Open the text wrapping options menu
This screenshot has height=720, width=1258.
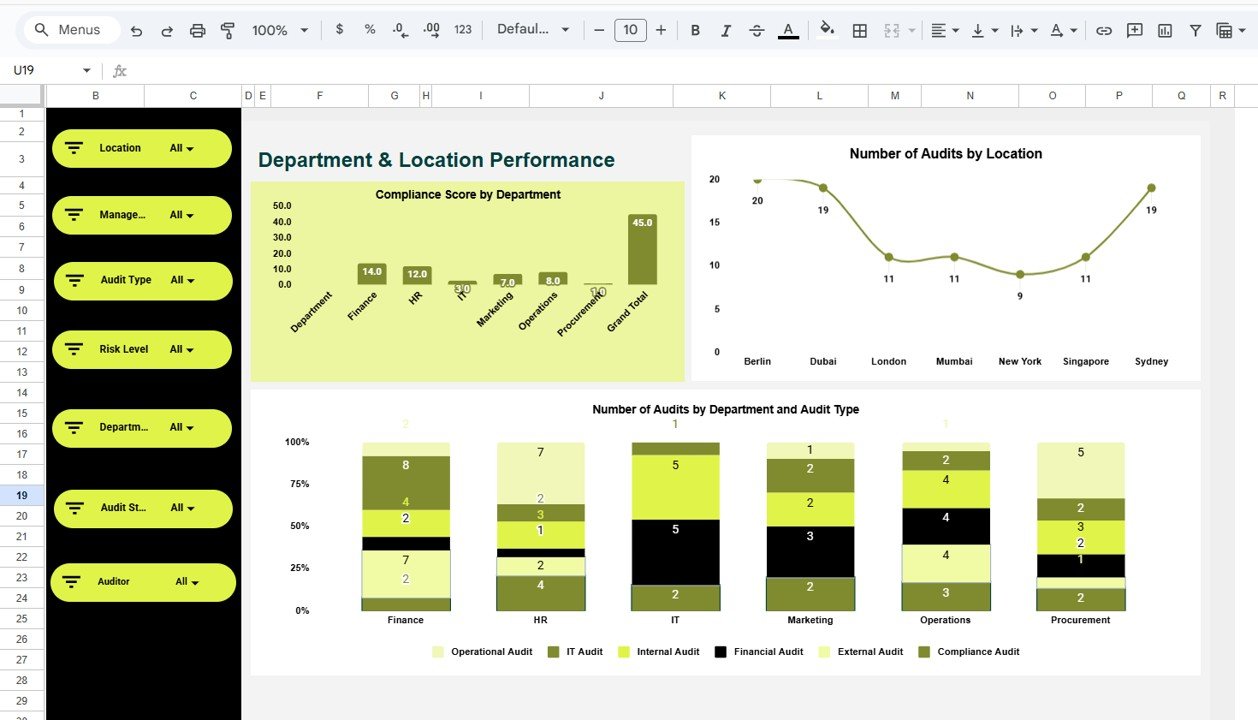click(1022, 30)
